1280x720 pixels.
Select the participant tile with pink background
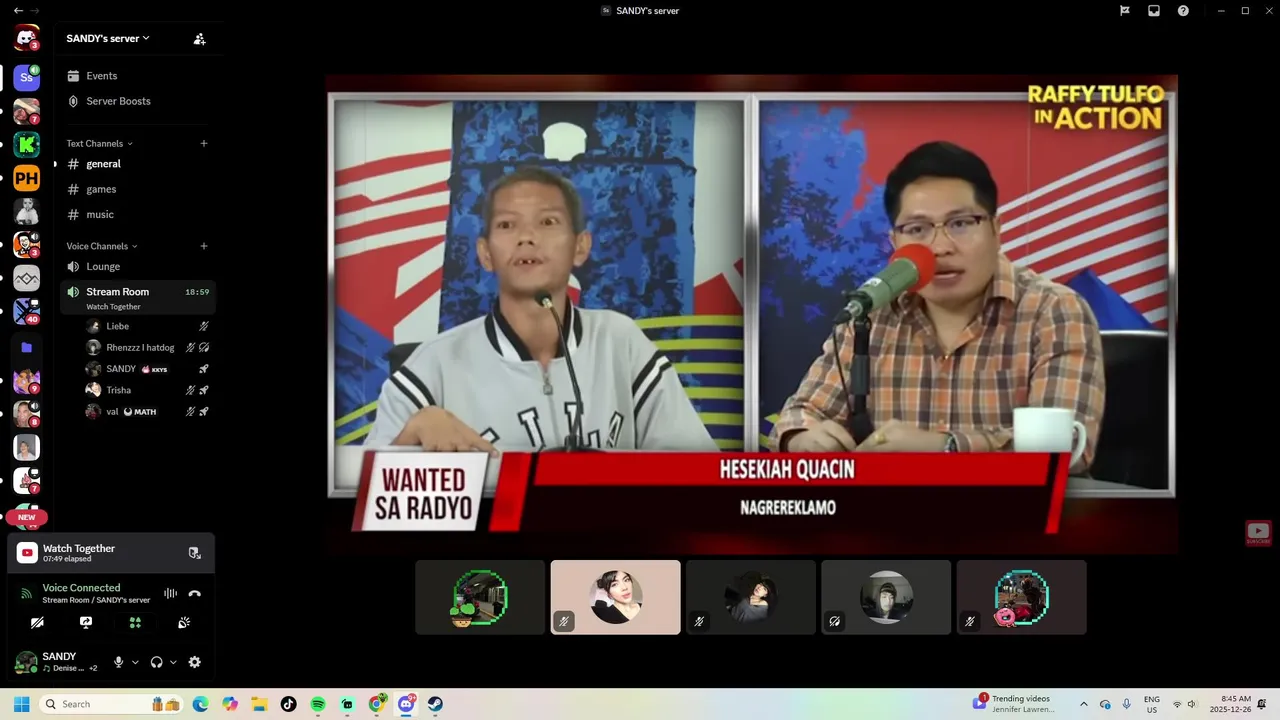[615, 597]
